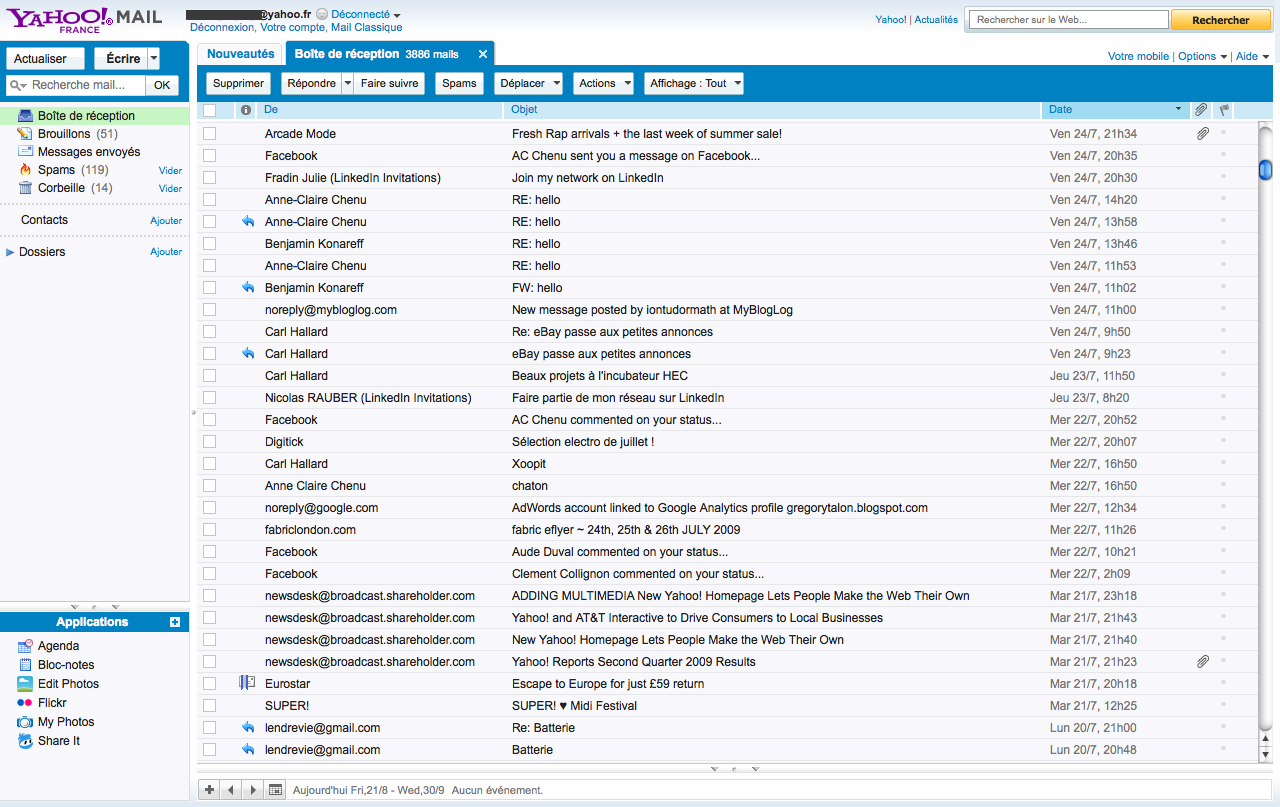1280x807 pixels.
Task: Click replied arrow on eBay passe aux petites annonces
Action: tap(248, 354)
